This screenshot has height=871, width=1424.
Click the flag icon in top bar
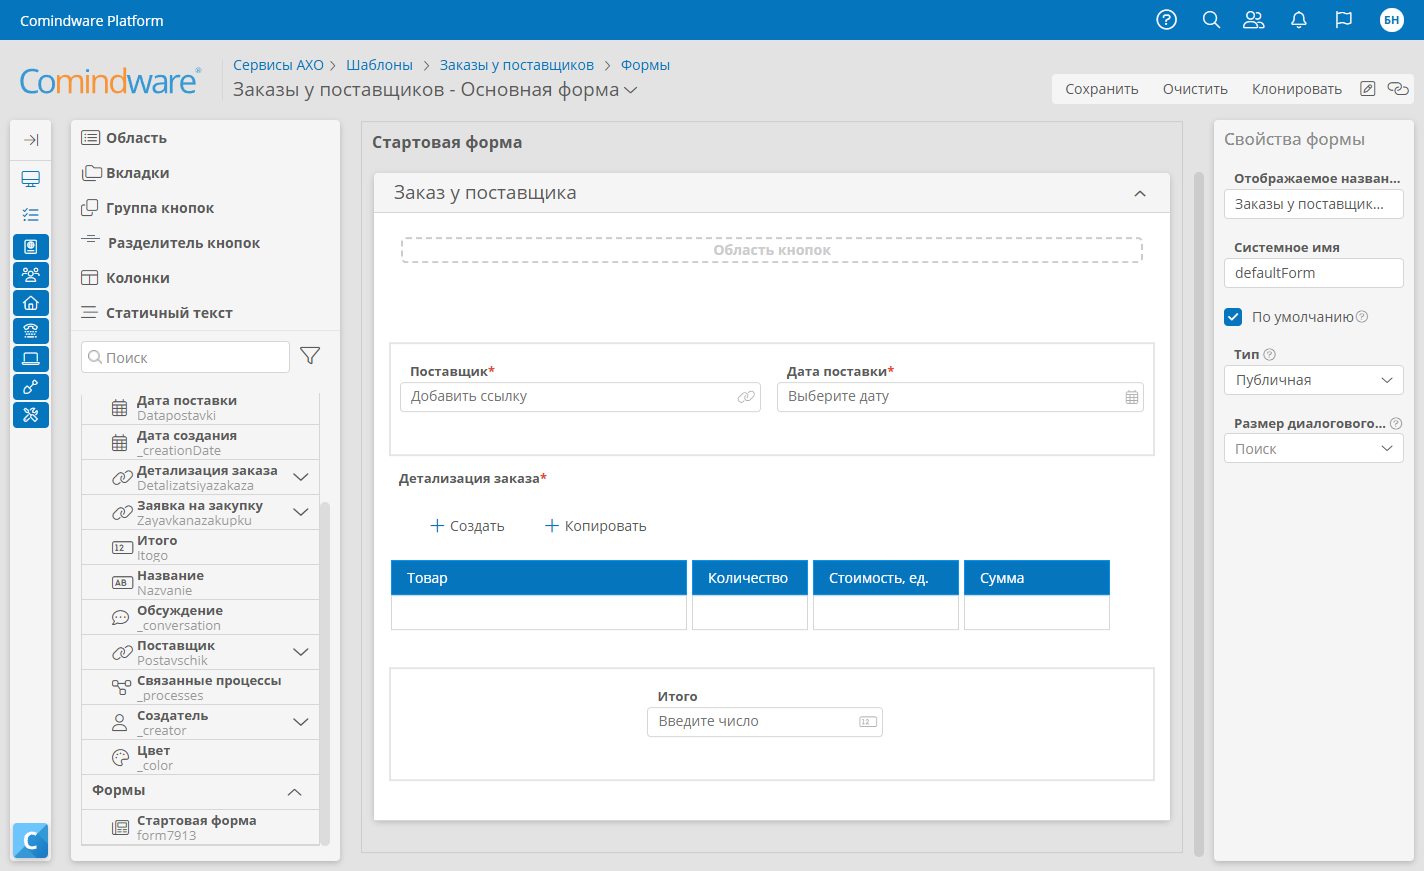(x=1344, y=20)
